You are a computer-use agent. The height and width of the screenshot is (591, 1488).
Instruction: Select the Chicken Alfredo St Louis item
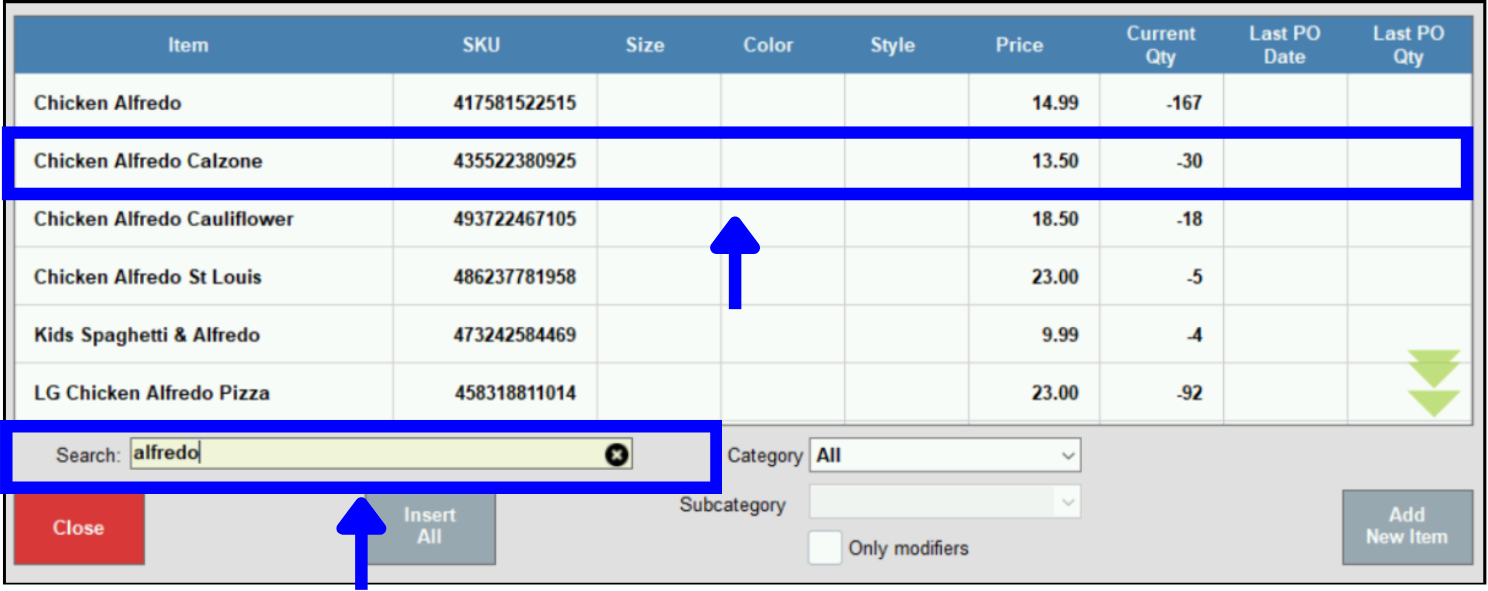(742, 277)
